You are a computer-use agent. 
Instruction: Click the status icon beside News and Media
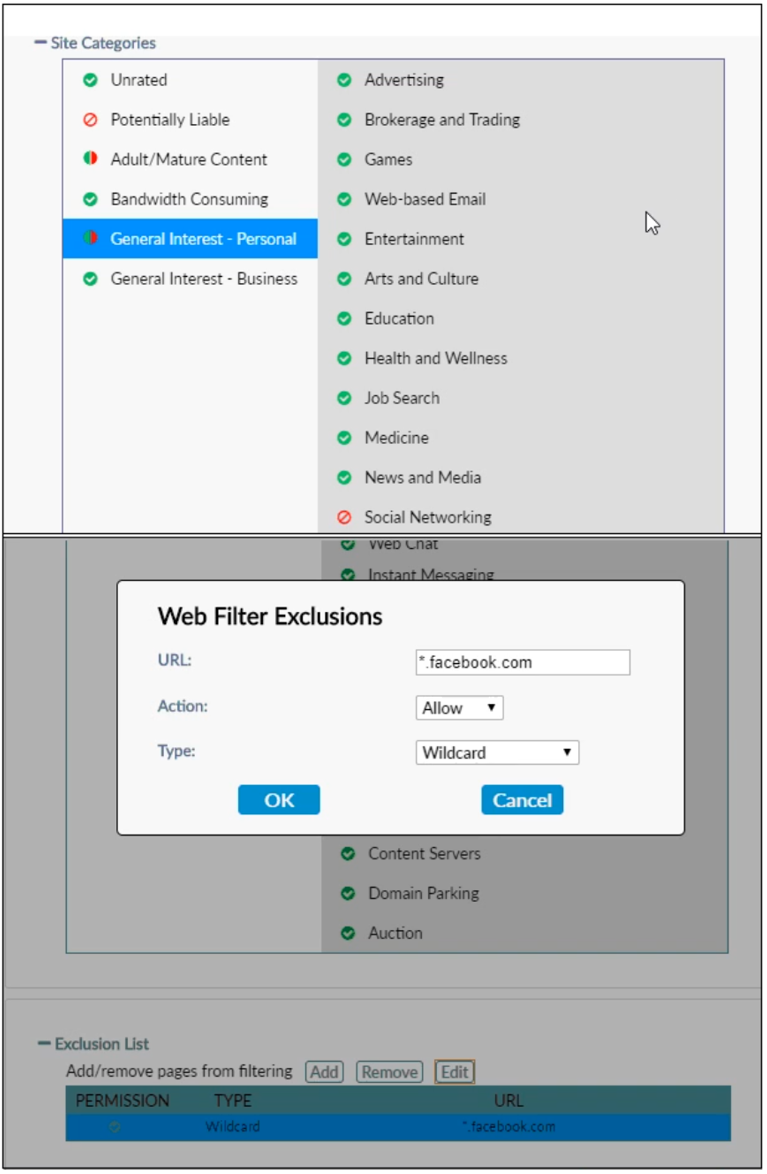coord(344,478)
